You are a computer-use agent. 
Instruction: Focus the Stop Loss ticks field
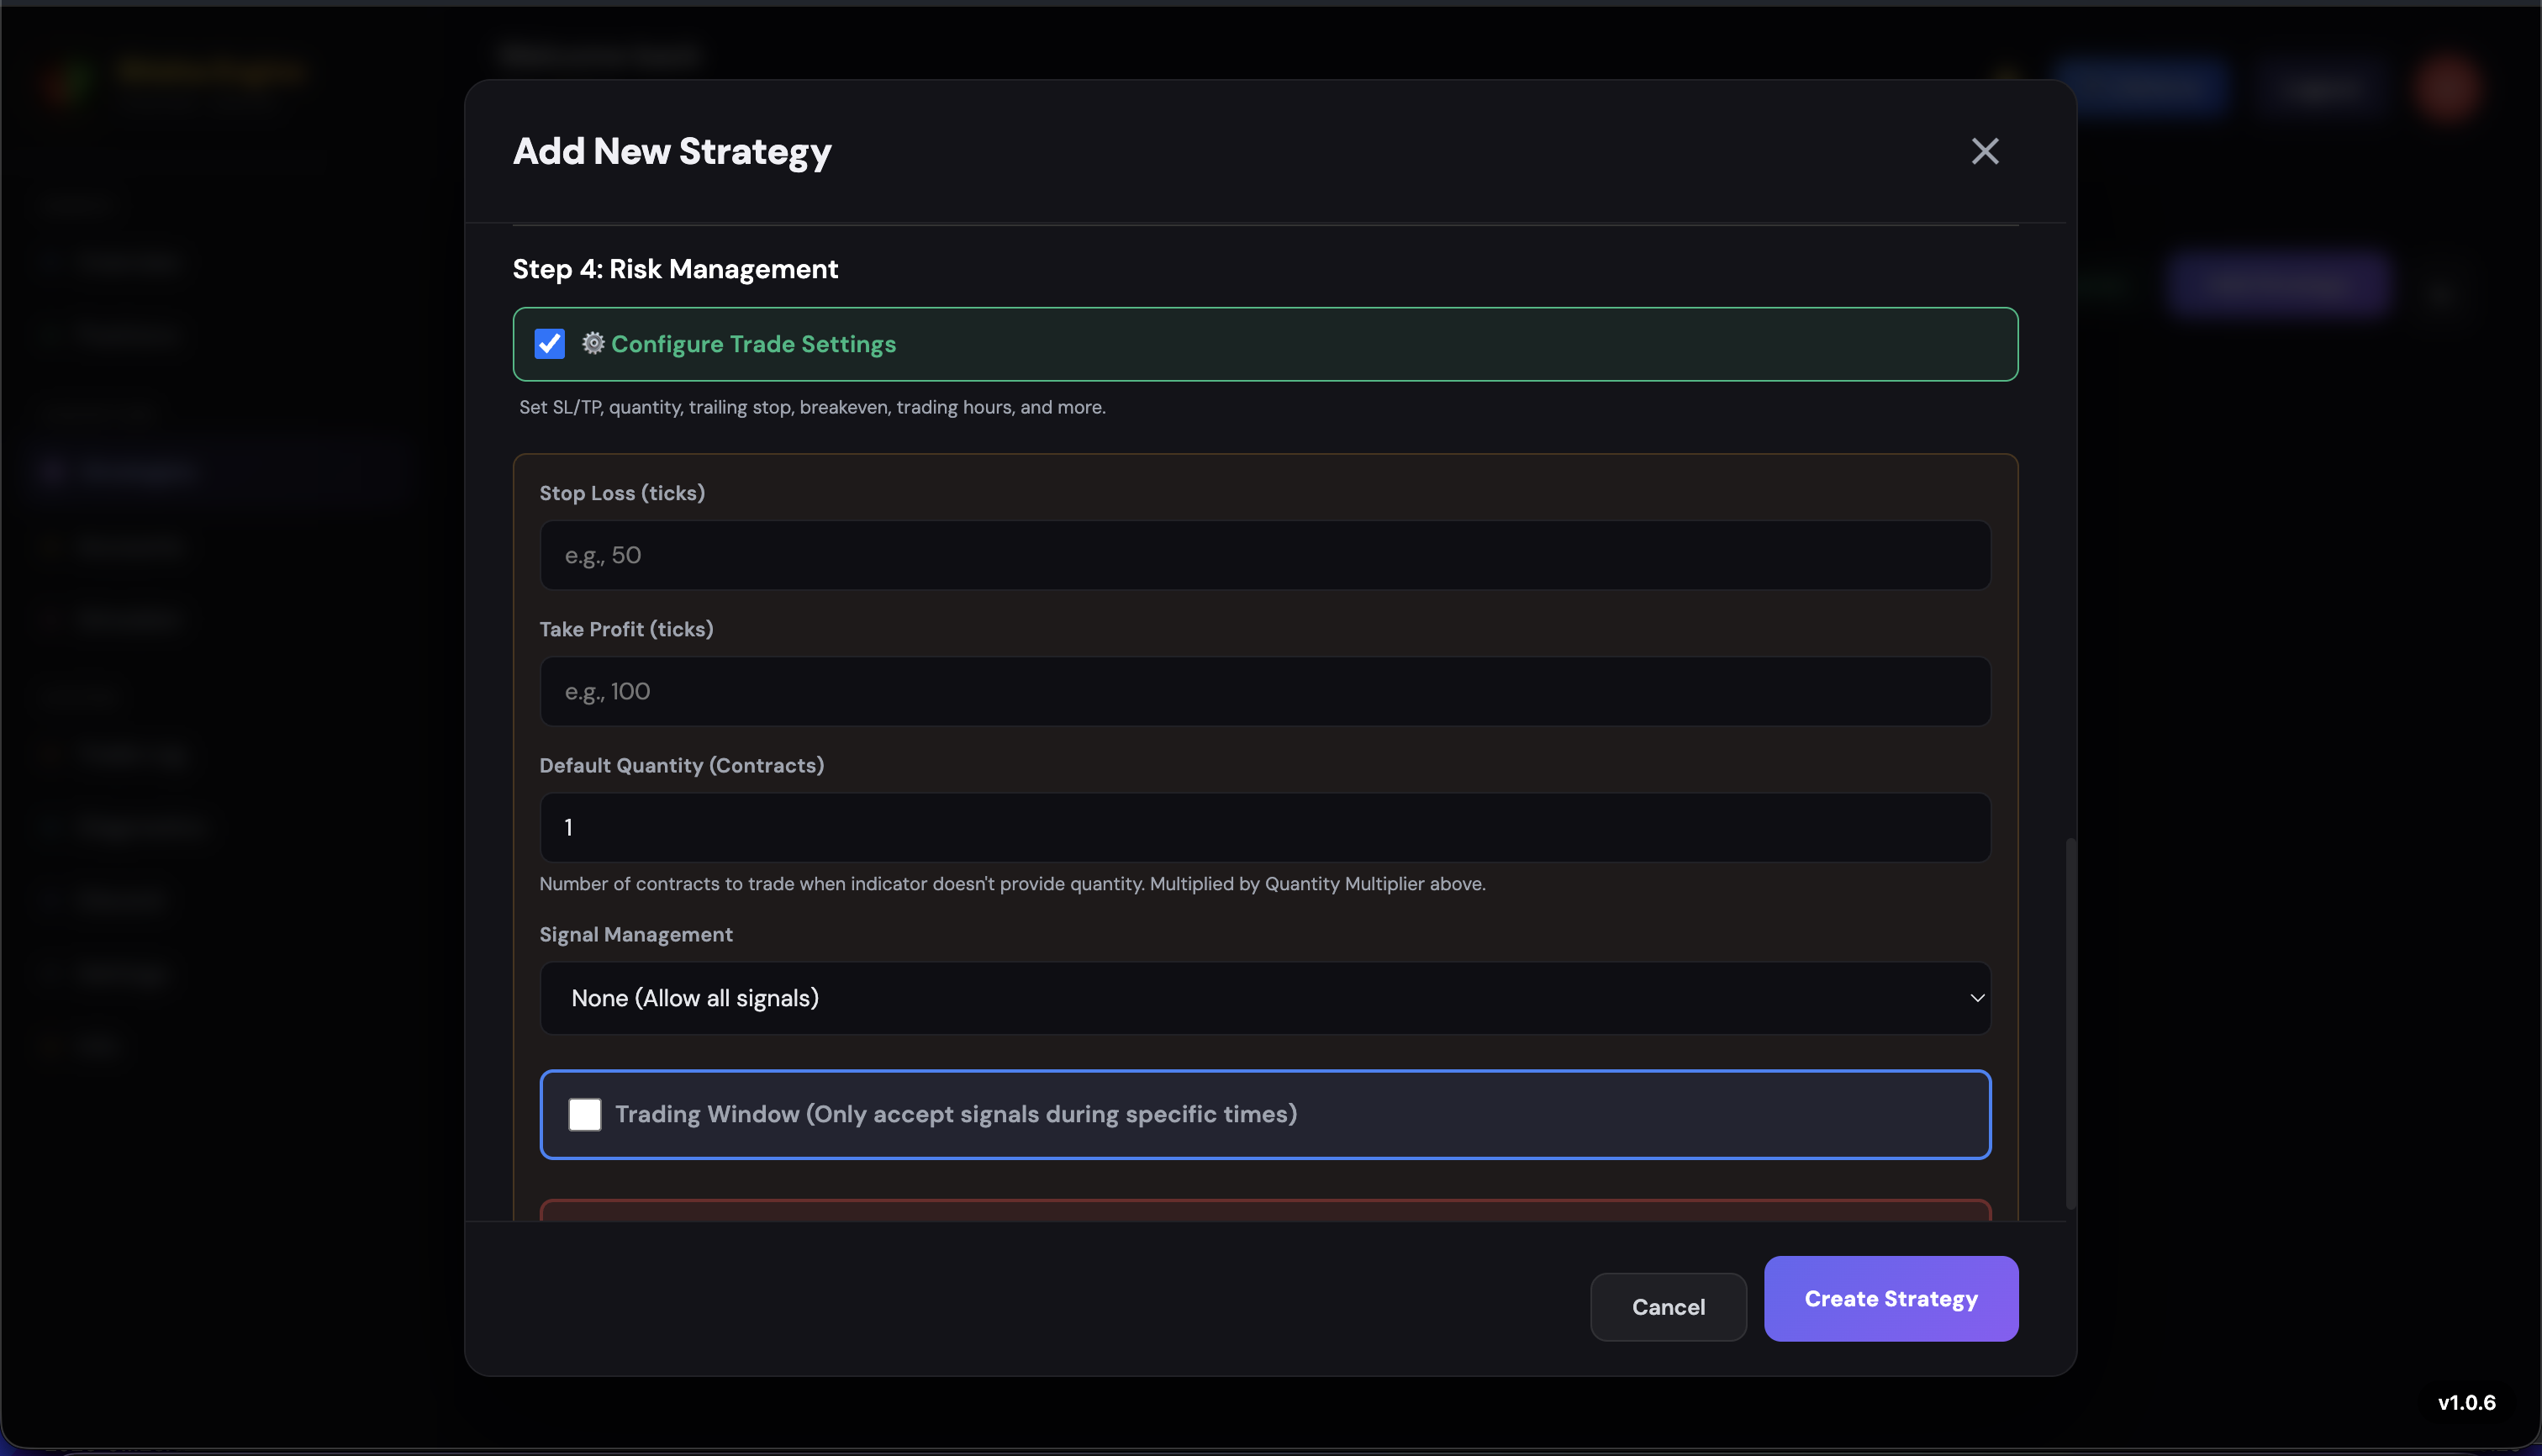[x=1264, y=555]
